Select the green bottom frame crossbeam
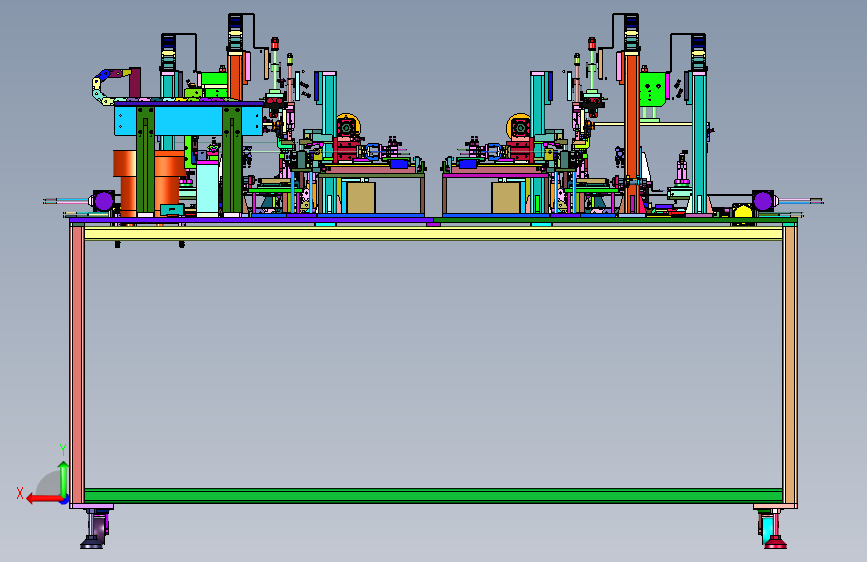Viewport: 867px width, 562px height. point(434,496)
